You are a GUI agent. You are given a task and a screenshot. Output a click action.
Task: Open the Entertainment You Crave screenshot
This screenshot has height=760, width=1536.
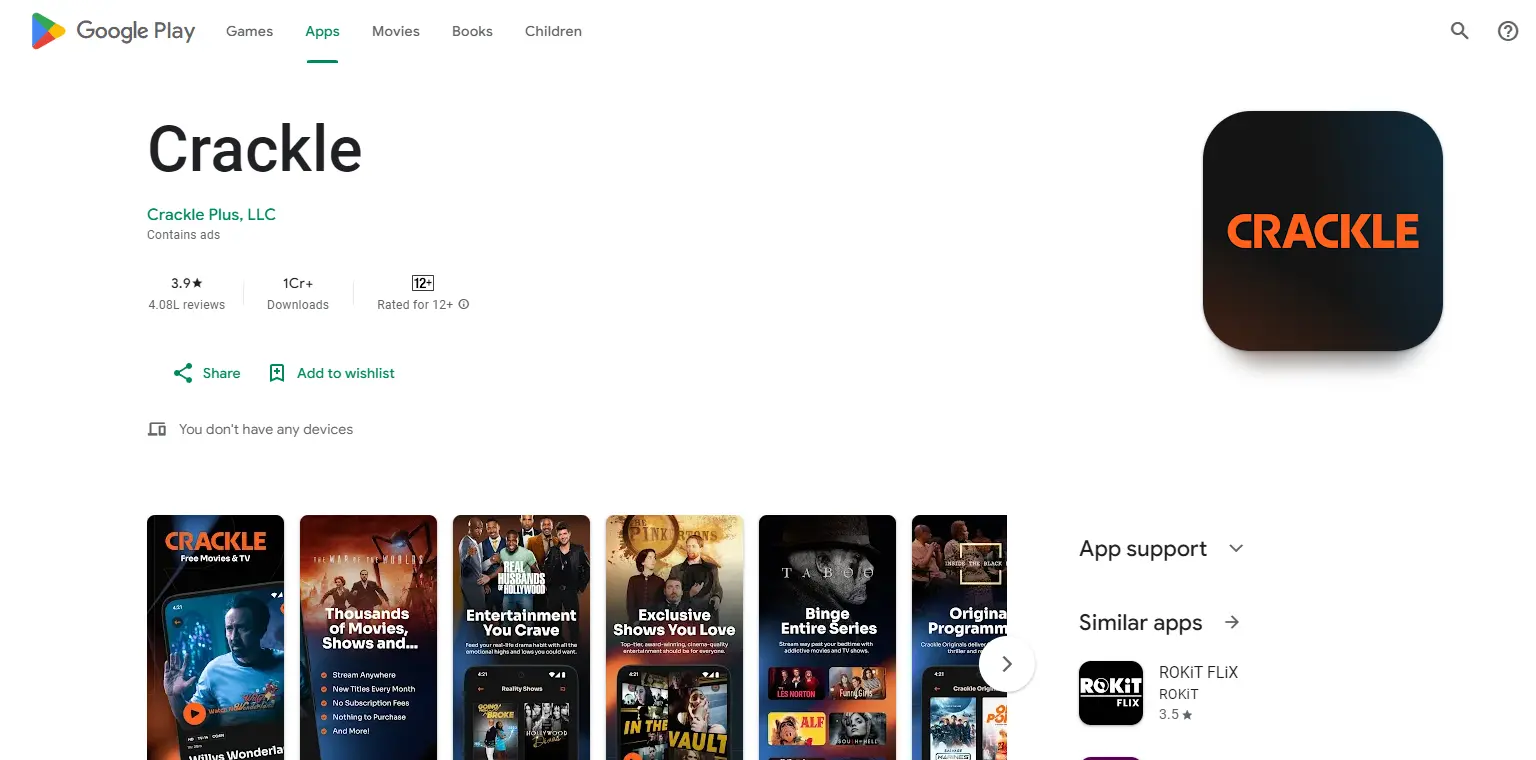pos(521,637)
